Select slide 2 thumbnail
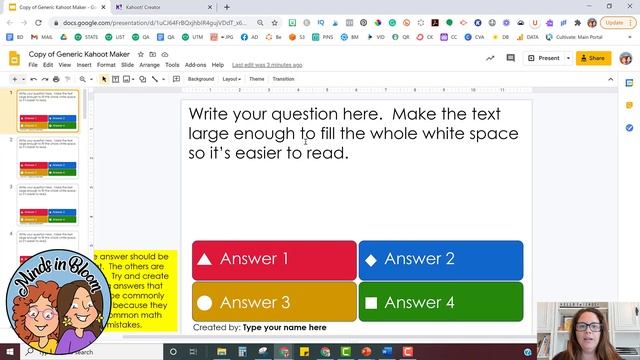Image resolution: width=640 pixels, height=360 pixels. (x=48, y=158)
